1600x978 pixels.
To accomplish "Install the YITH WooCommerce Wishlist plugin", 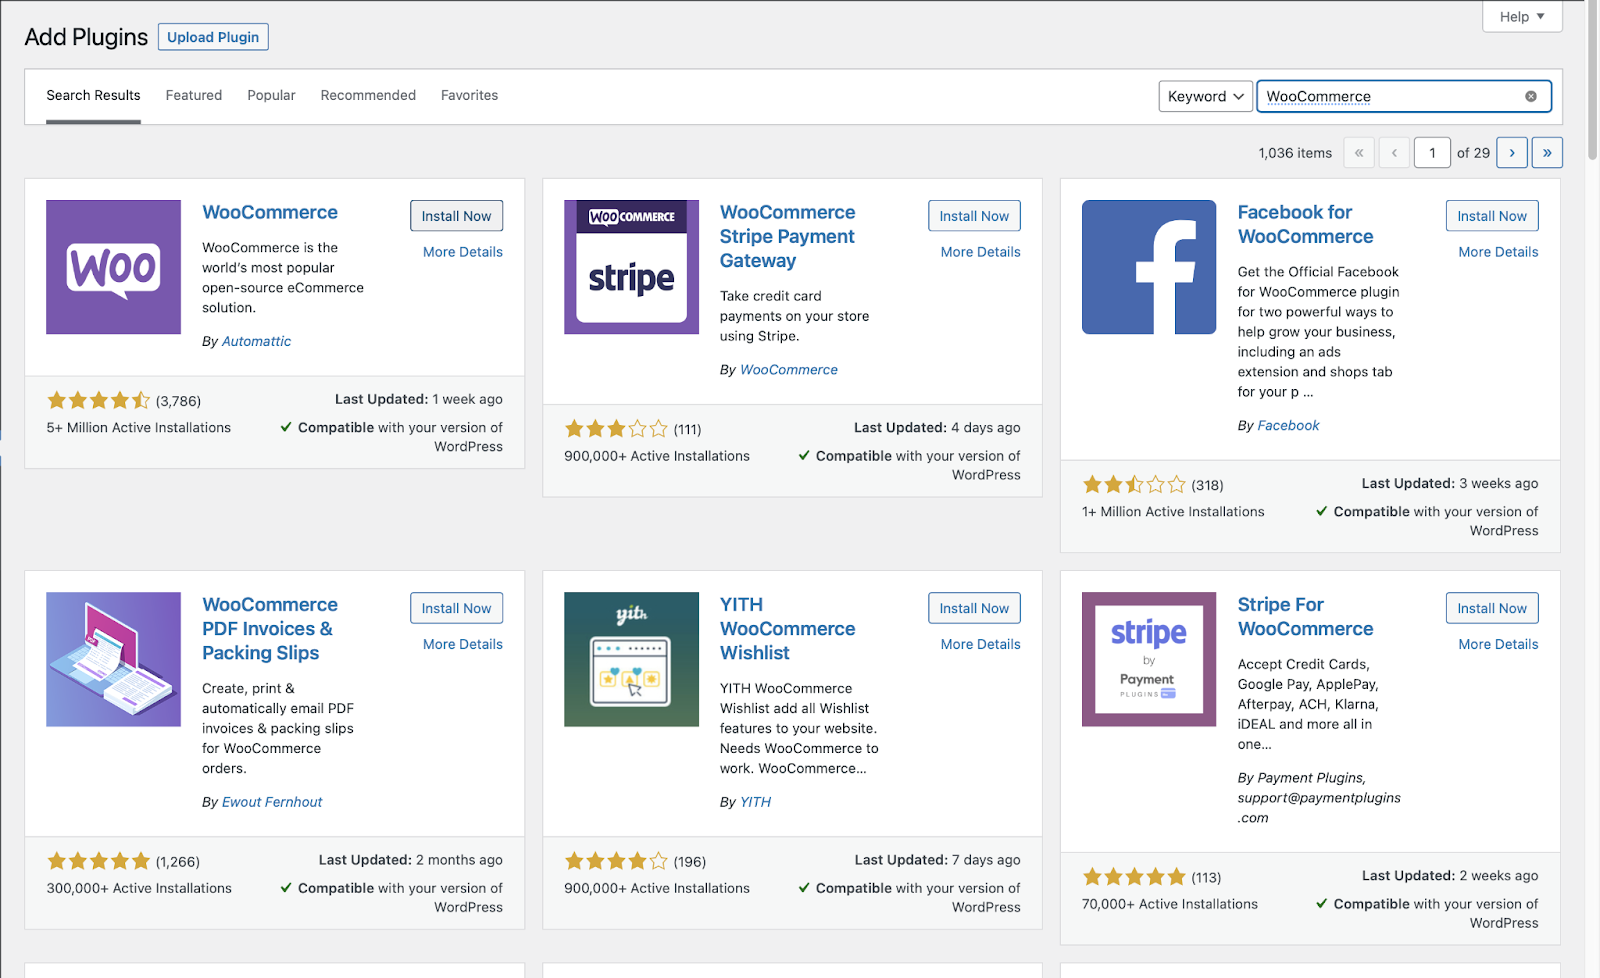I will [974, 608].
